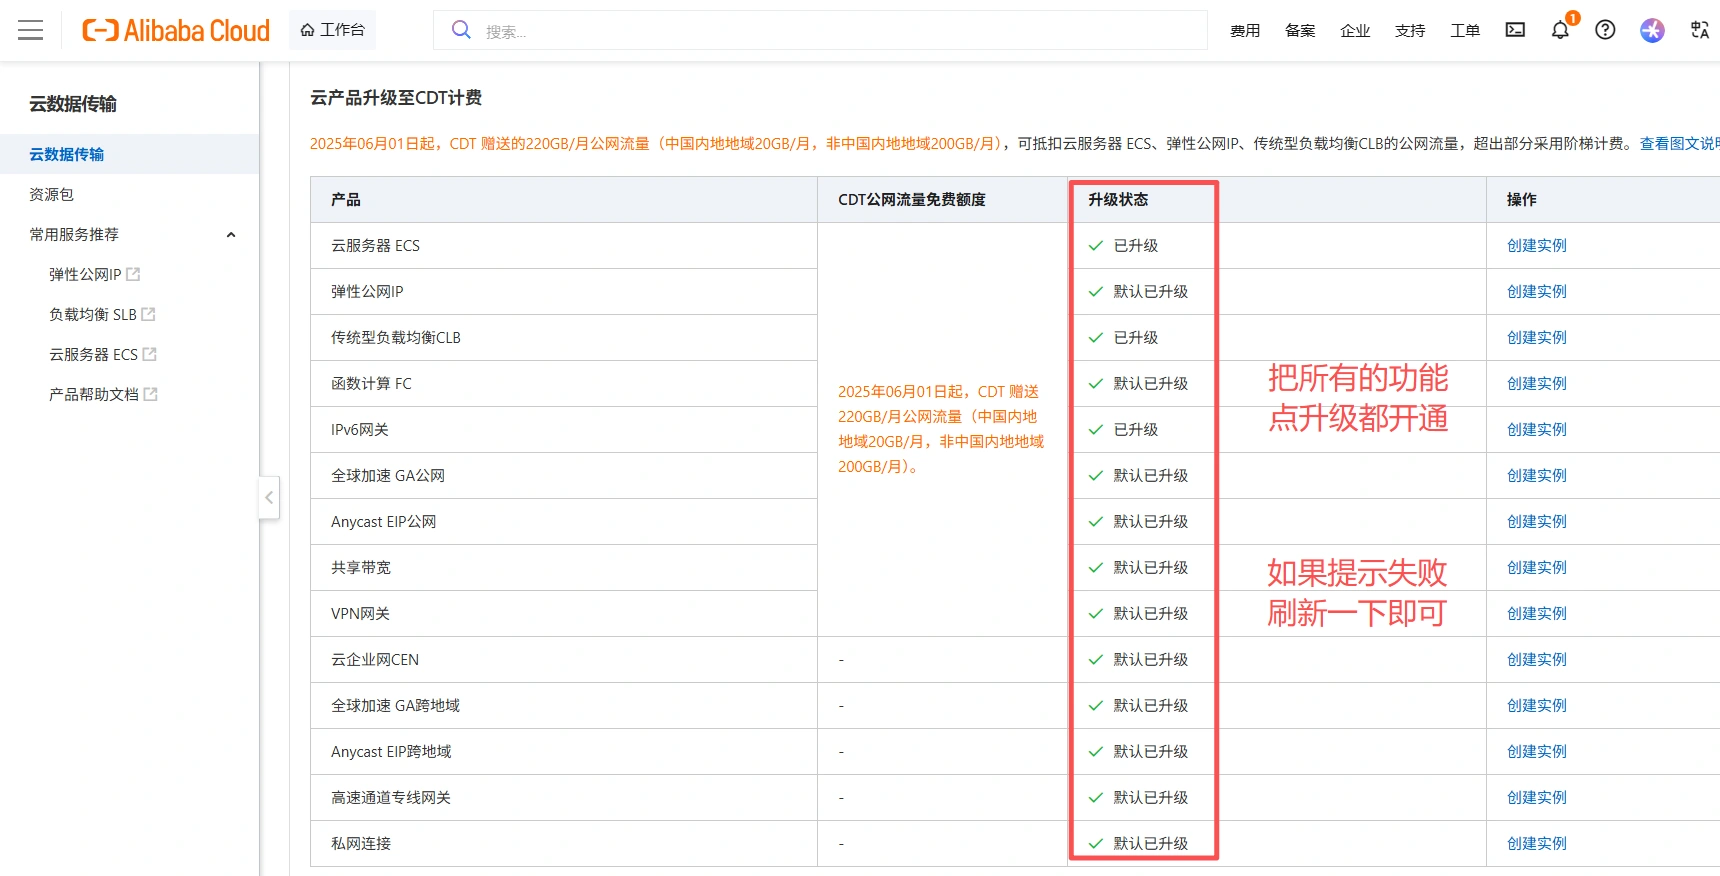Viewport: 1720px width, 876px height.
Task: Click the 默认已升级 status for VPN网关
Action: (x=1139, y=613)
